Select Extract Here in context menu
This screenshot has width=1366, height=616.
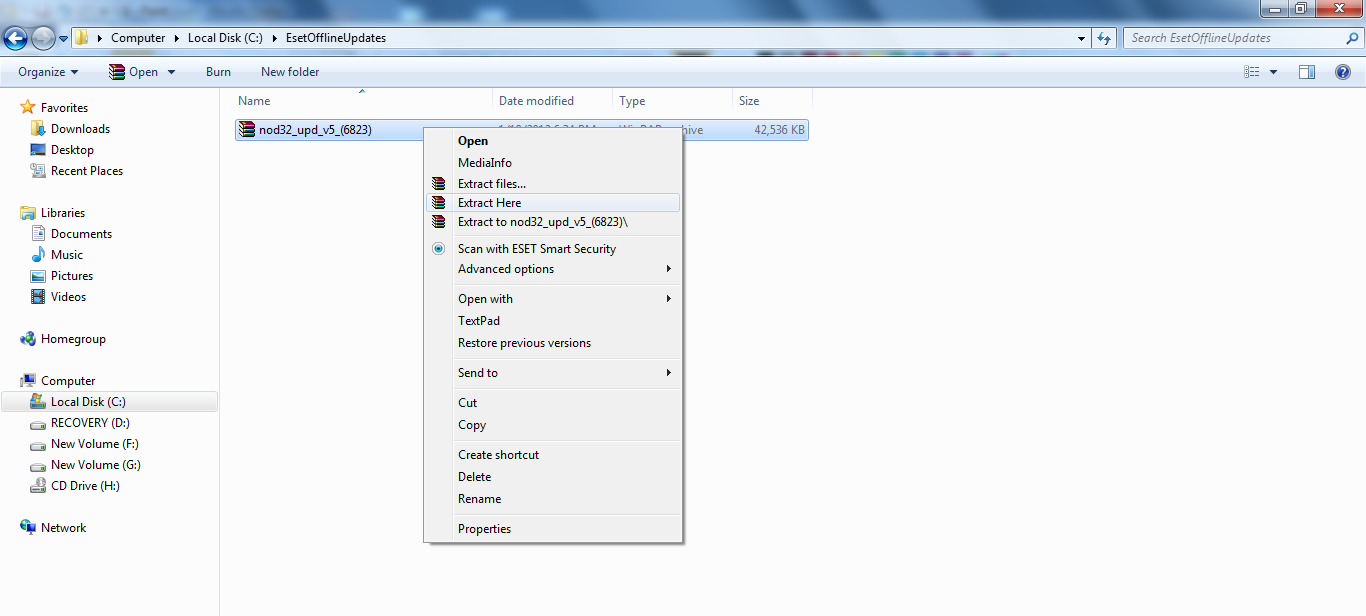click(x=552, y=203)
